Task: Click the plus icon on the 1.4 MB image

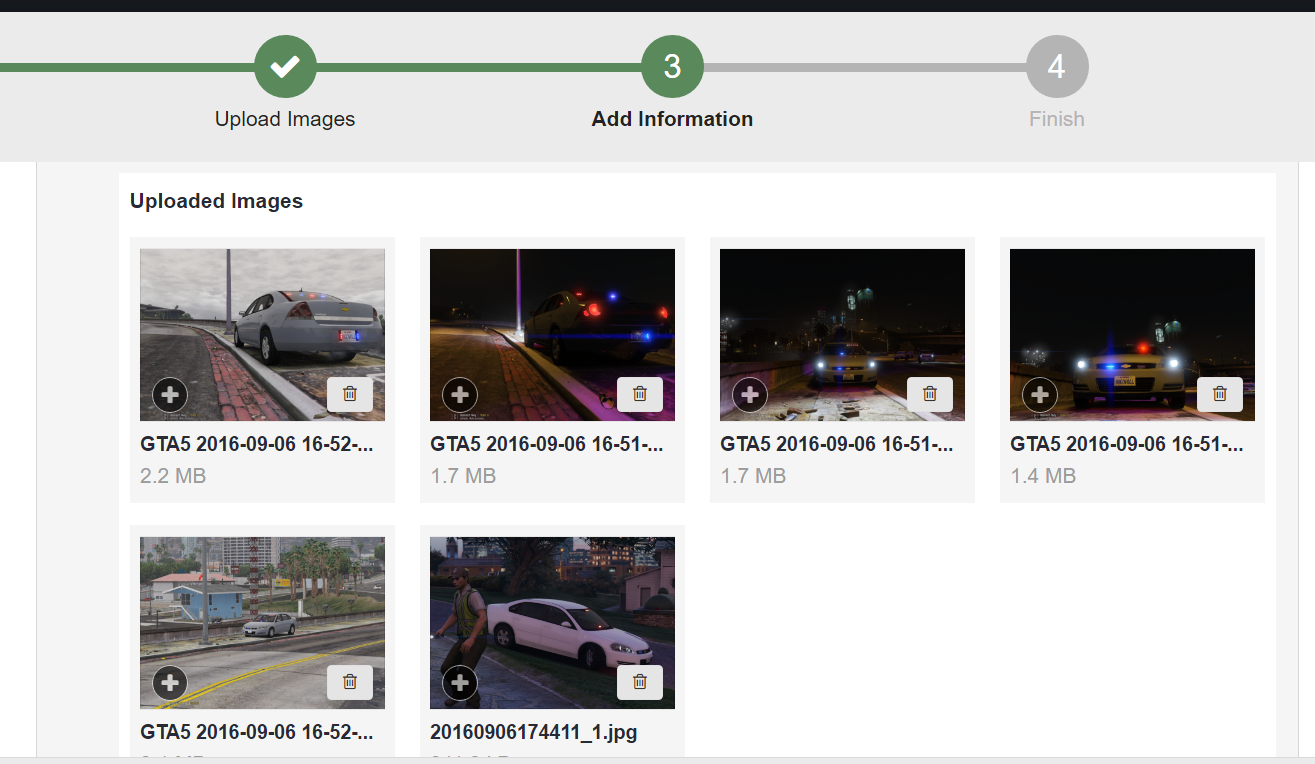Action: (x=1040, y=395)
